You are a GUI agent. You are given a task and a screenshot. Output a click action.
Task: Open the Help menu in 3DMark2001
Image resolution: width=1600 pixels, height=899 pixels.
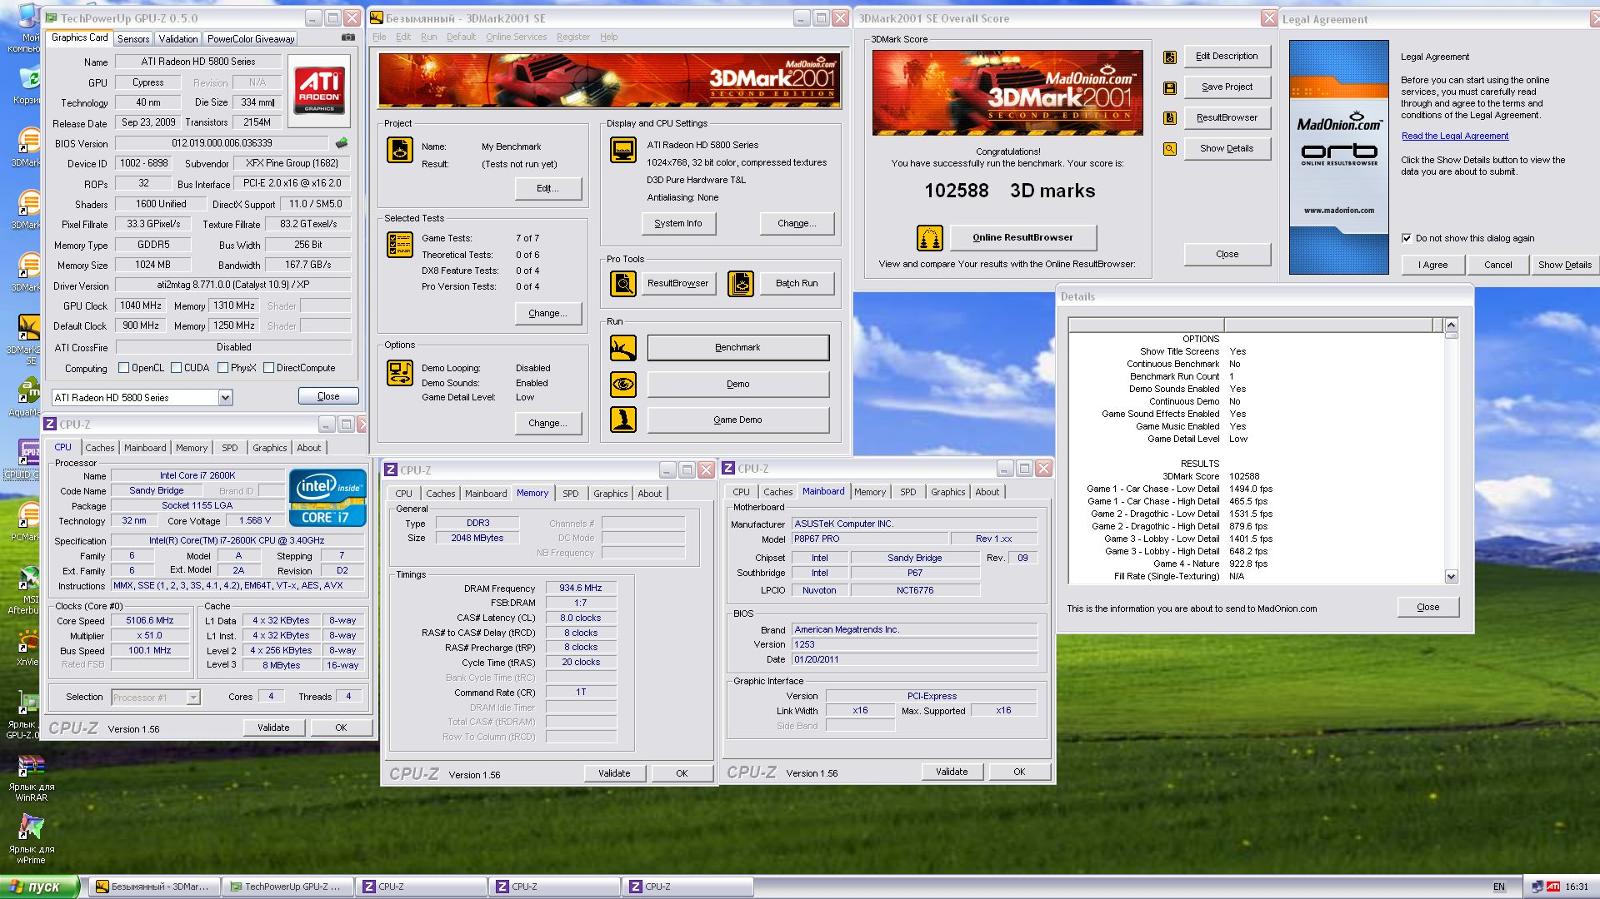tap(609, 37)
